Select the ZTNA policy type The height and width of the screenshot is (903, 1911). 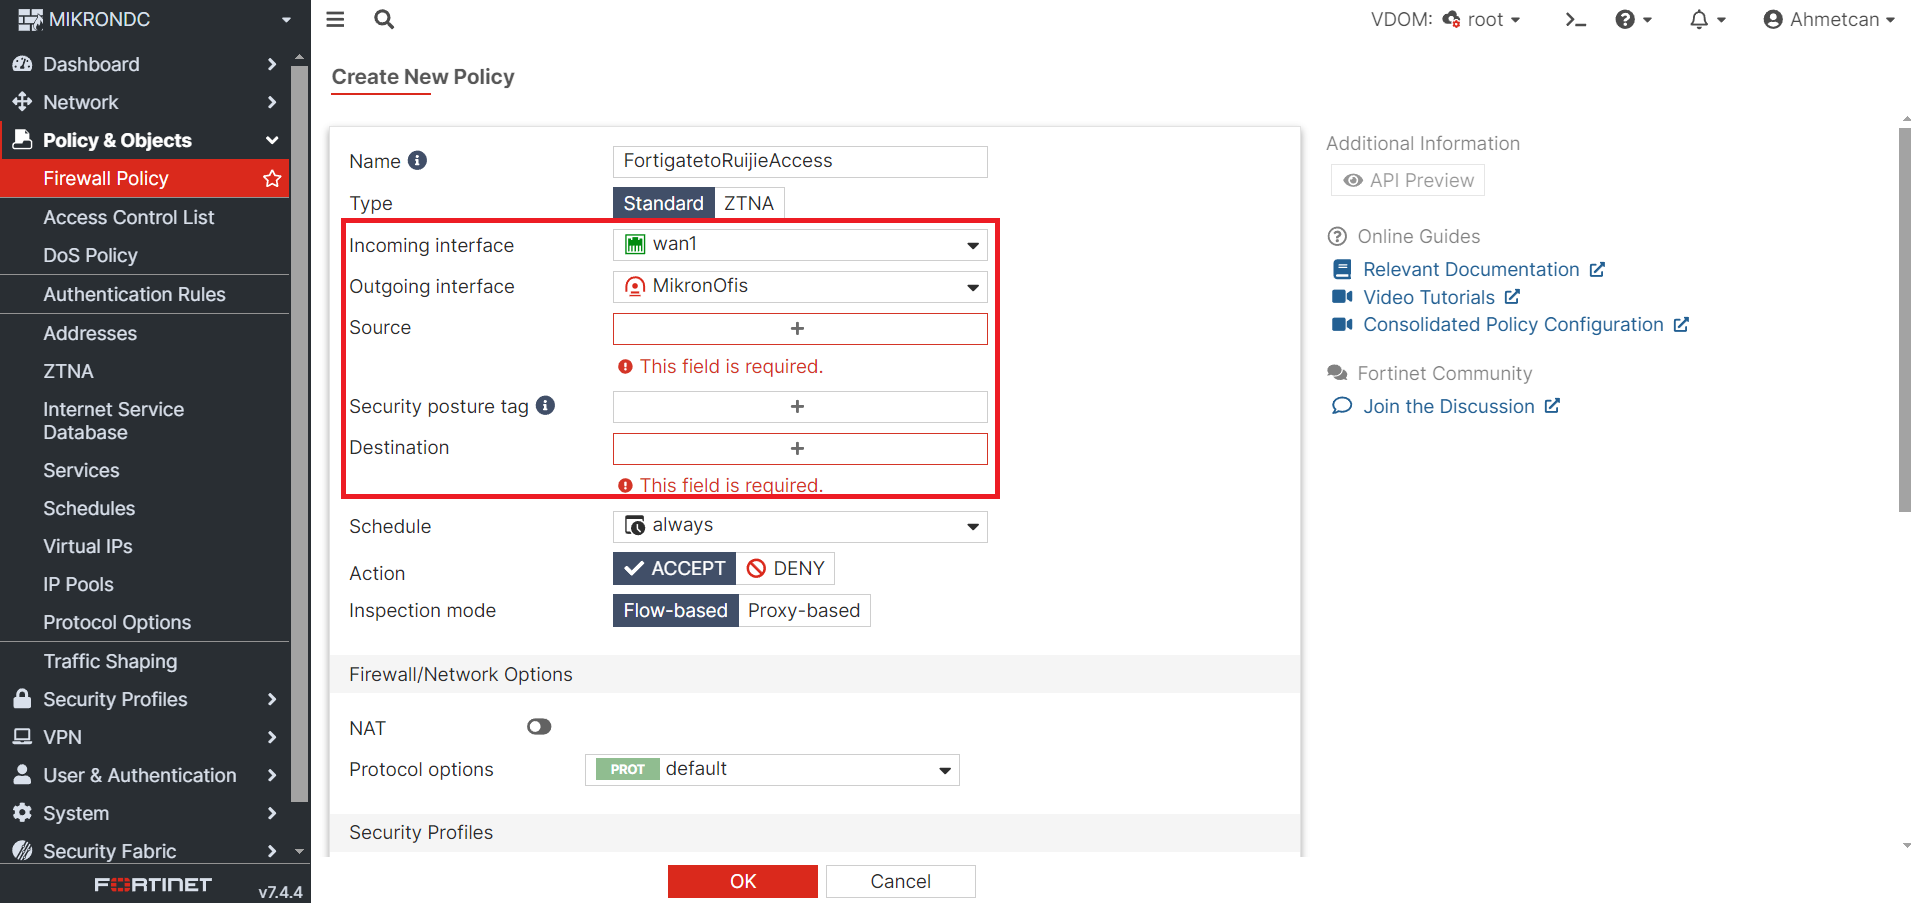pyautogui.click(x=749, y=203)
